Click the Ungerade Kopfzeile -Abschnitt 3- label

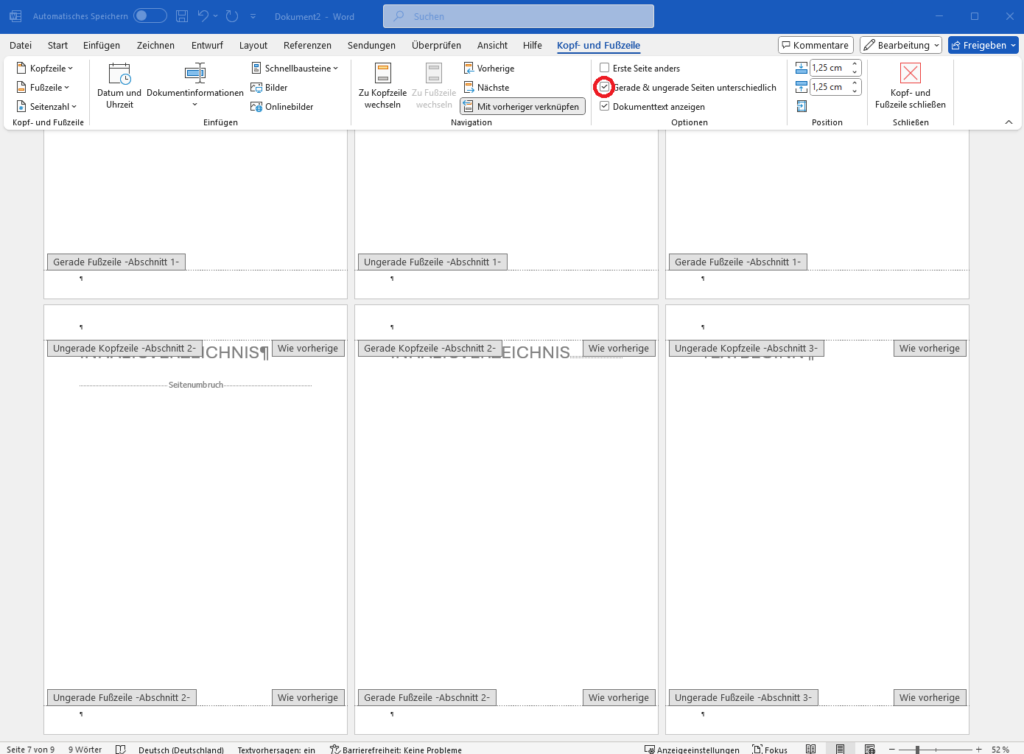746,348
